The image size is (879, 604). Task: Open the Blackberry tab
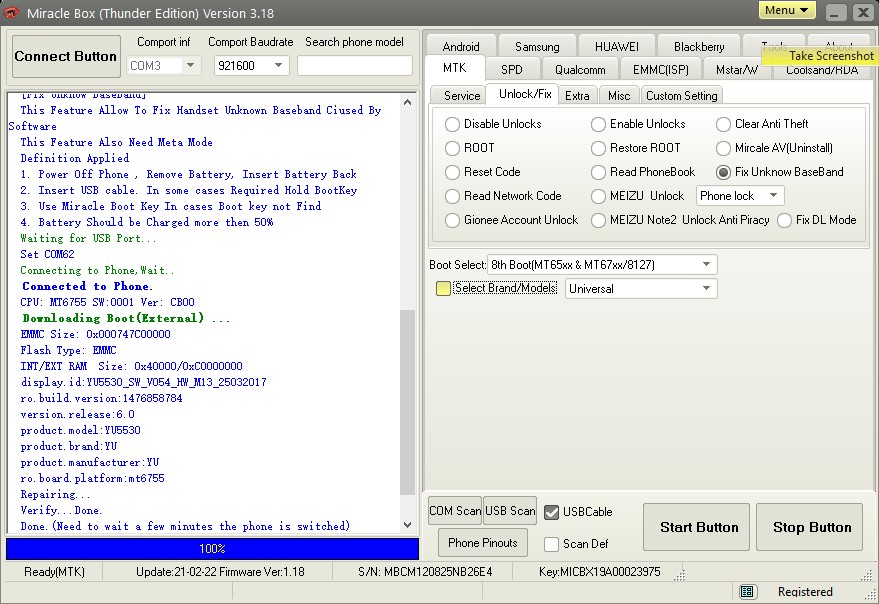coord(699,47)
